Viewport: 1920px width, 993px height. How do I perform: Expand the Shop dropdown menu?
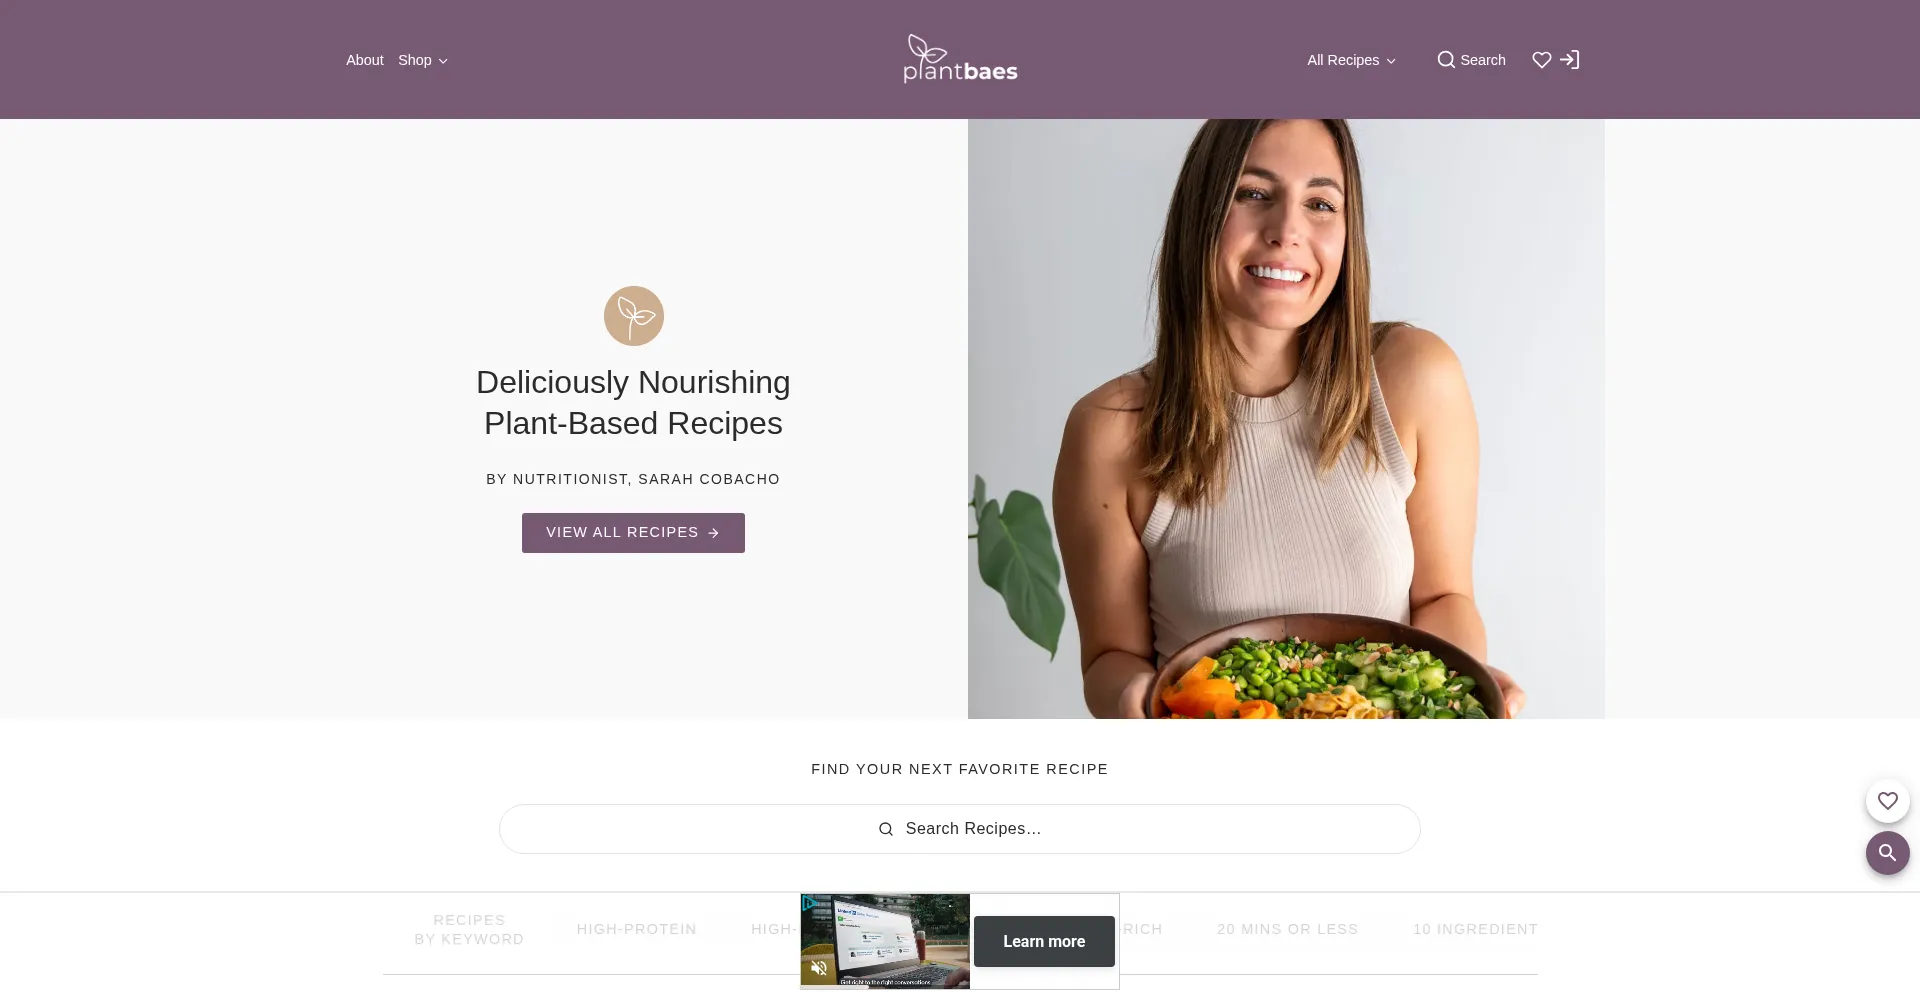(x=423, y=60)
